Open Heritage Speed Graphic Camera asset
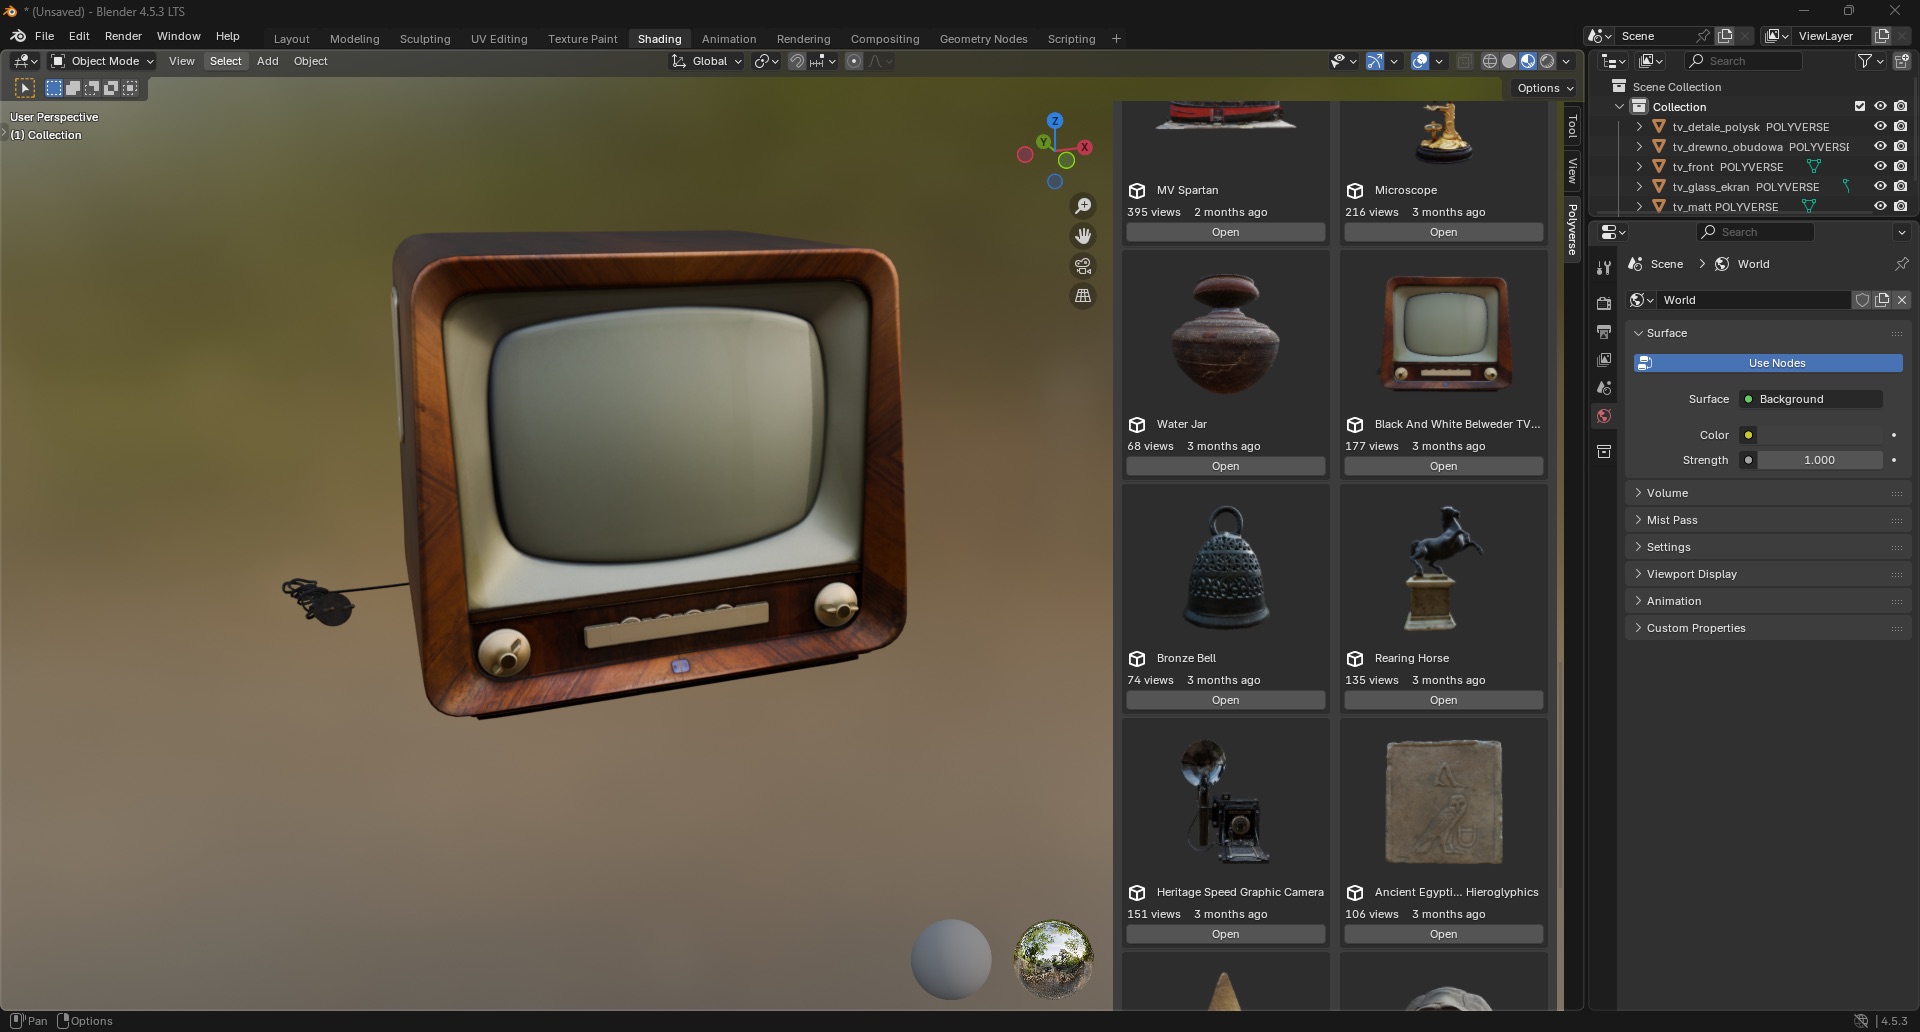Screen dimensions: 1920x1032 [1225, 934]
